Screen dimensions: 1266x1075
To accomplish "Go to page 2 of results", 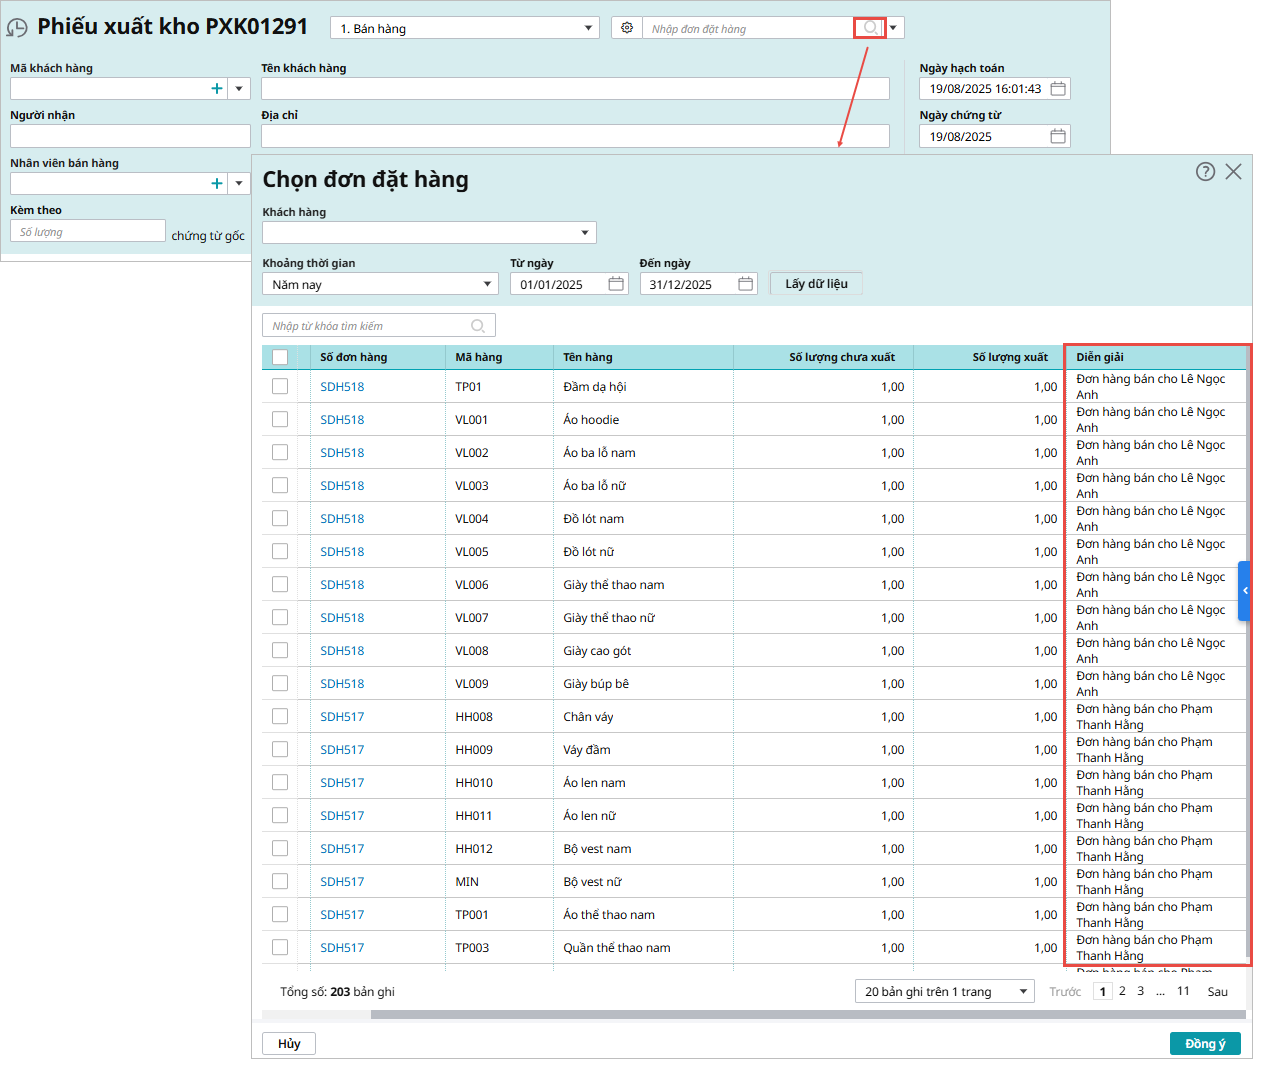I will [1122, 991].
